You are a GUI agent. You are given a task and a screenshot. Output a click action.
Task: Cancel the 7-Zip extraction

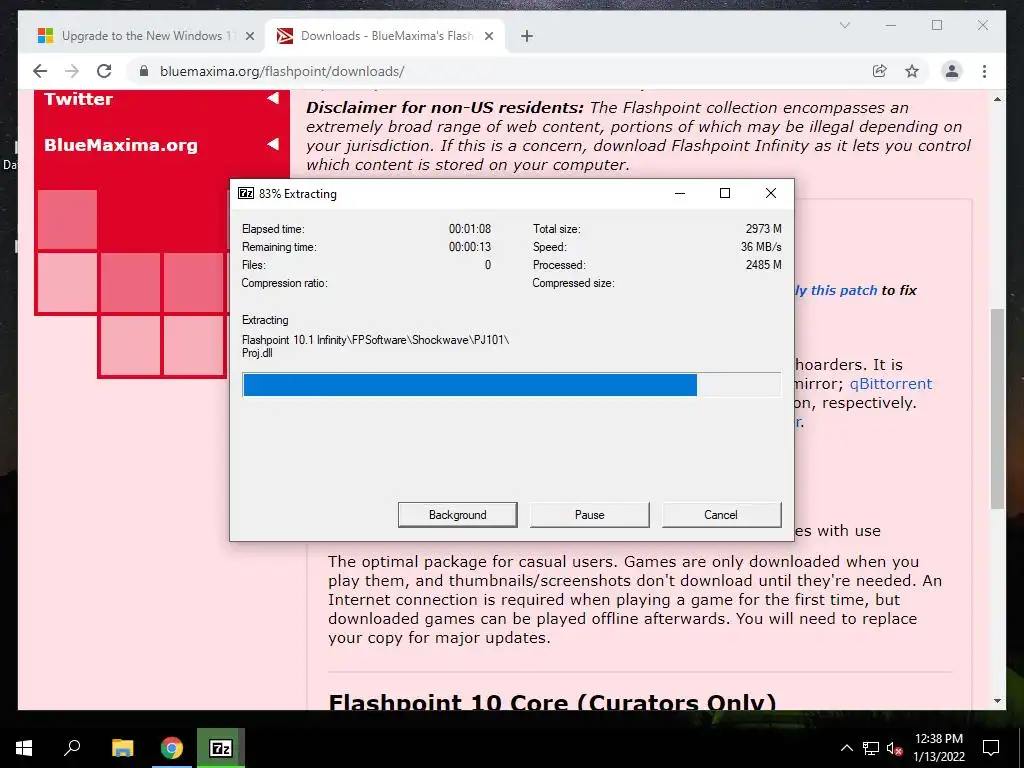coord(721,515)
